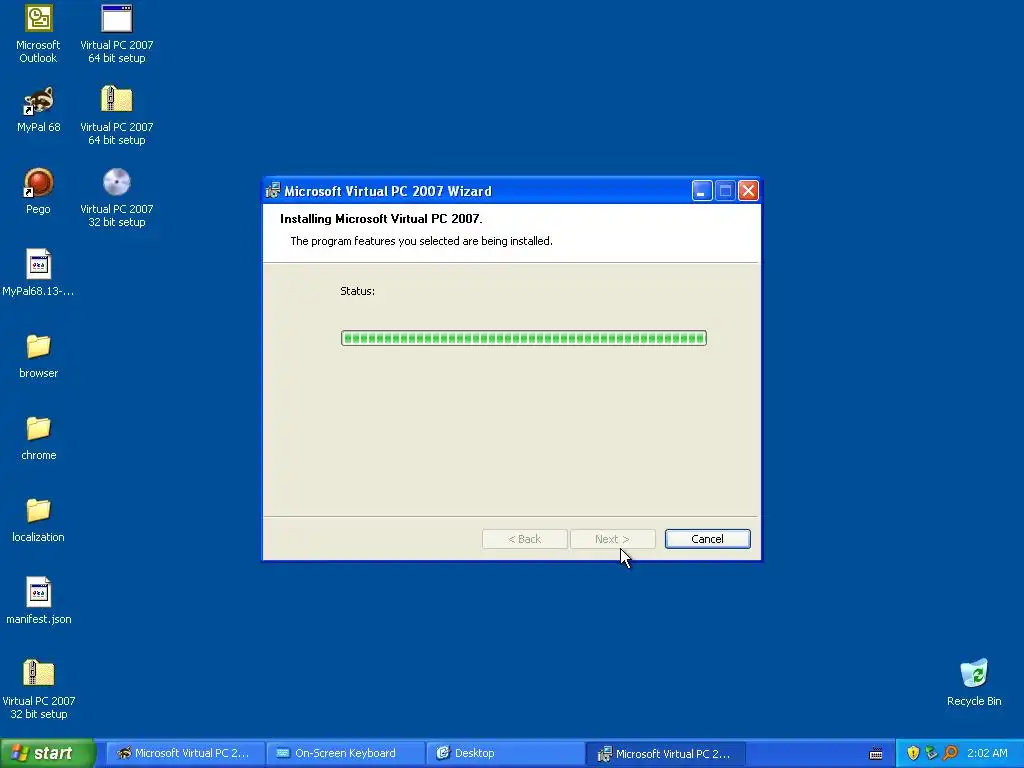Click the 2:02 AM system clock

pos(987,753)
